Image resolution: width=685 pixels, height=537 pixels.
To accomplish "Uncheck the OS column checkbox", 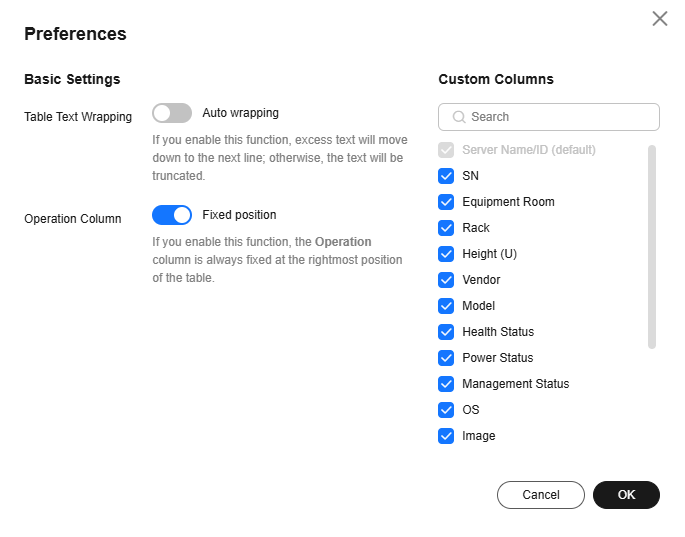I will pyautogui.click(x=446, y=410).
